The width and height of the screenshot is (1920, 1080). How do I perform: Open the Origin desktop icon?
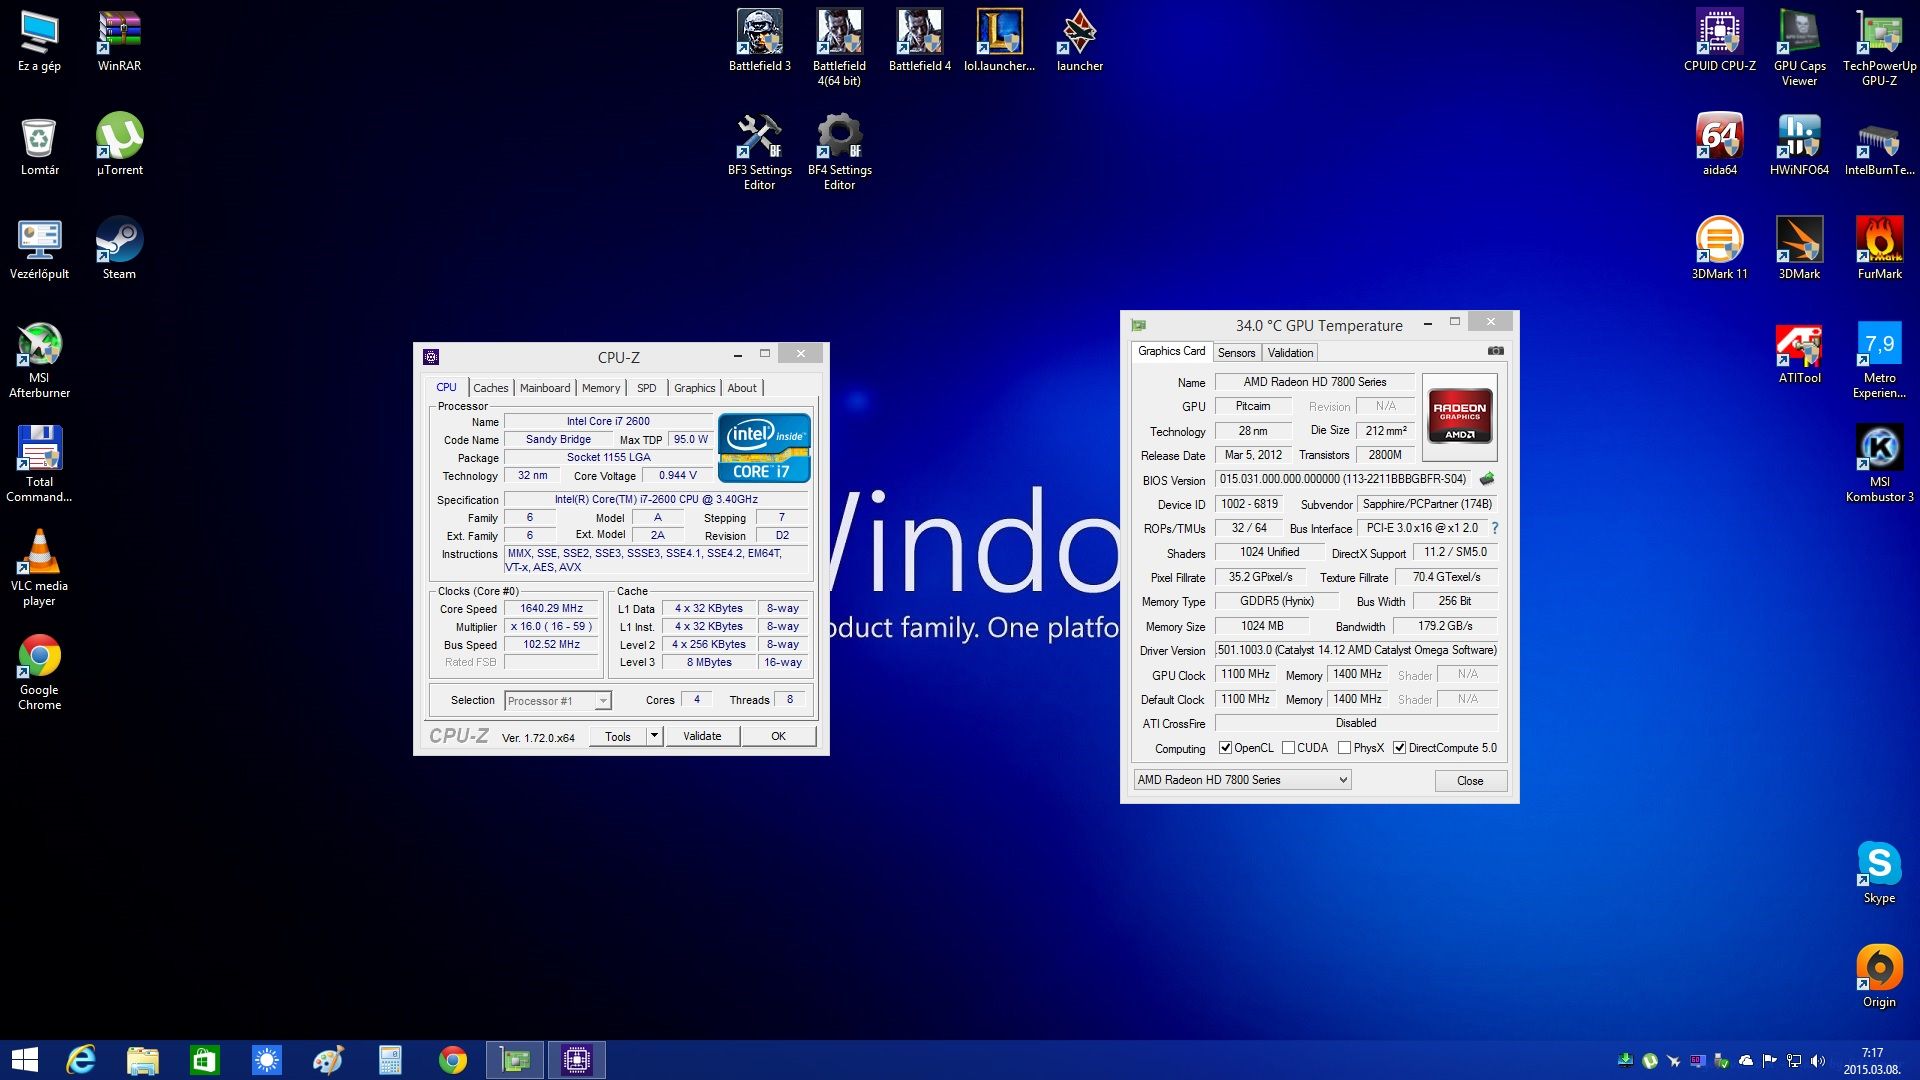1879,976
